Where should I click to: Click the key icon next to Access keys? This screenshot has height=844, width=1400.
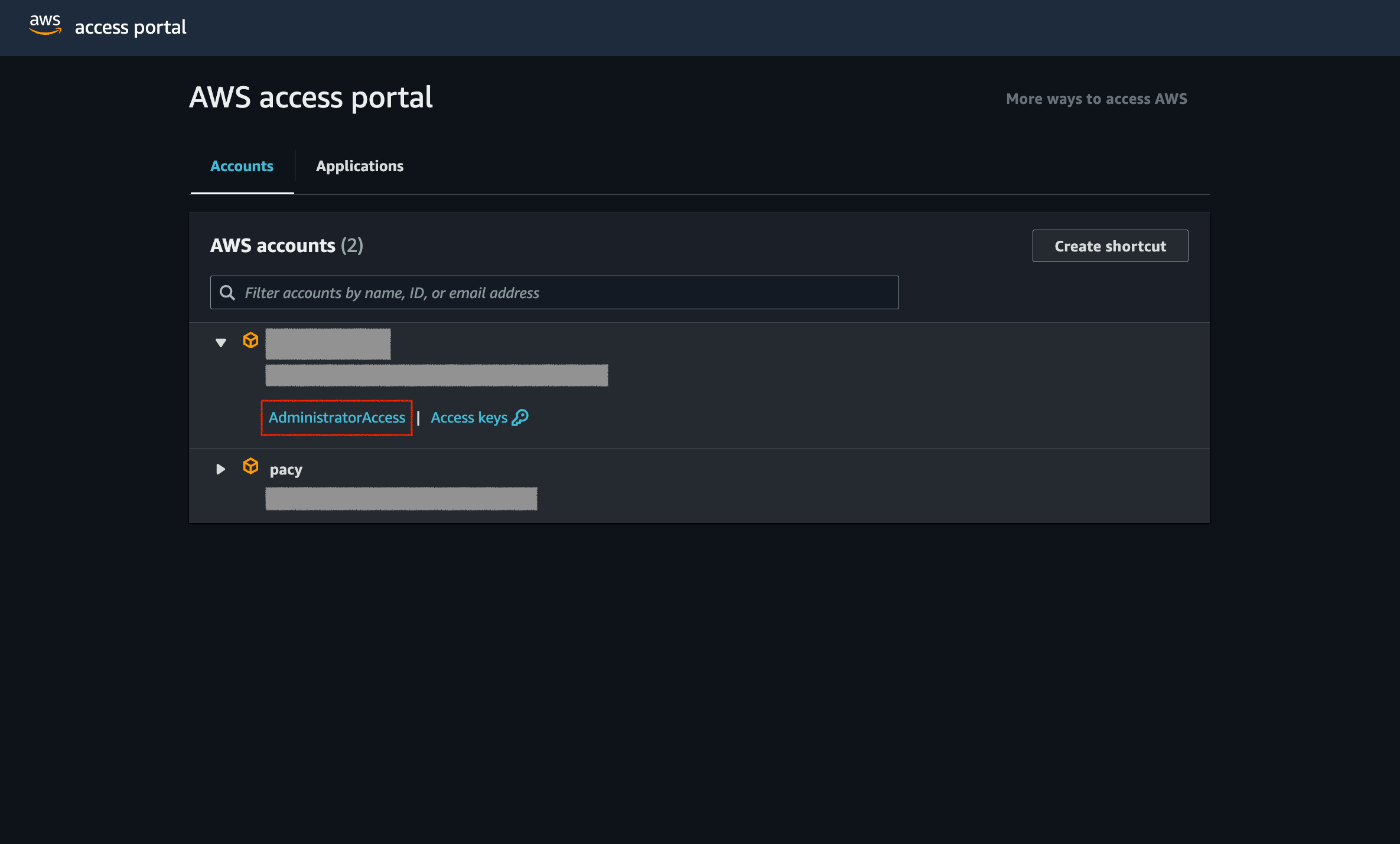[520, 418]
